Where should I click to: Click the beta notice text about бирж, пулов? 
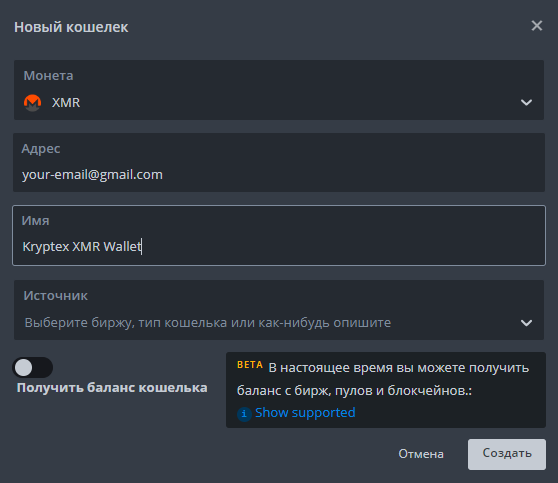383,379
